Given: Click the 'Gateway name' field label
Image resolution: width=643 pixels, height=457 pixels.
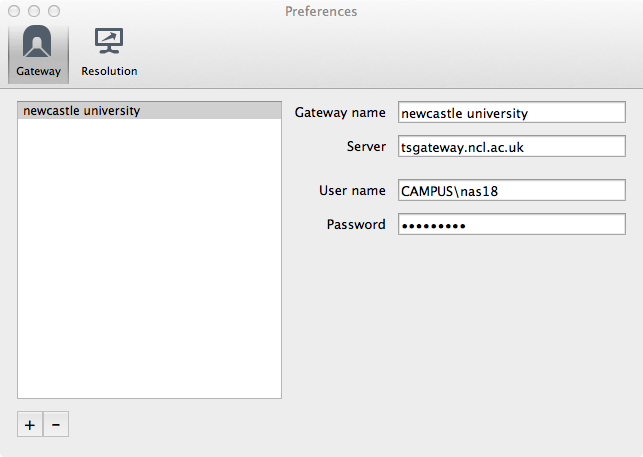Looking at the screenshot, I should tap(340, 113).
